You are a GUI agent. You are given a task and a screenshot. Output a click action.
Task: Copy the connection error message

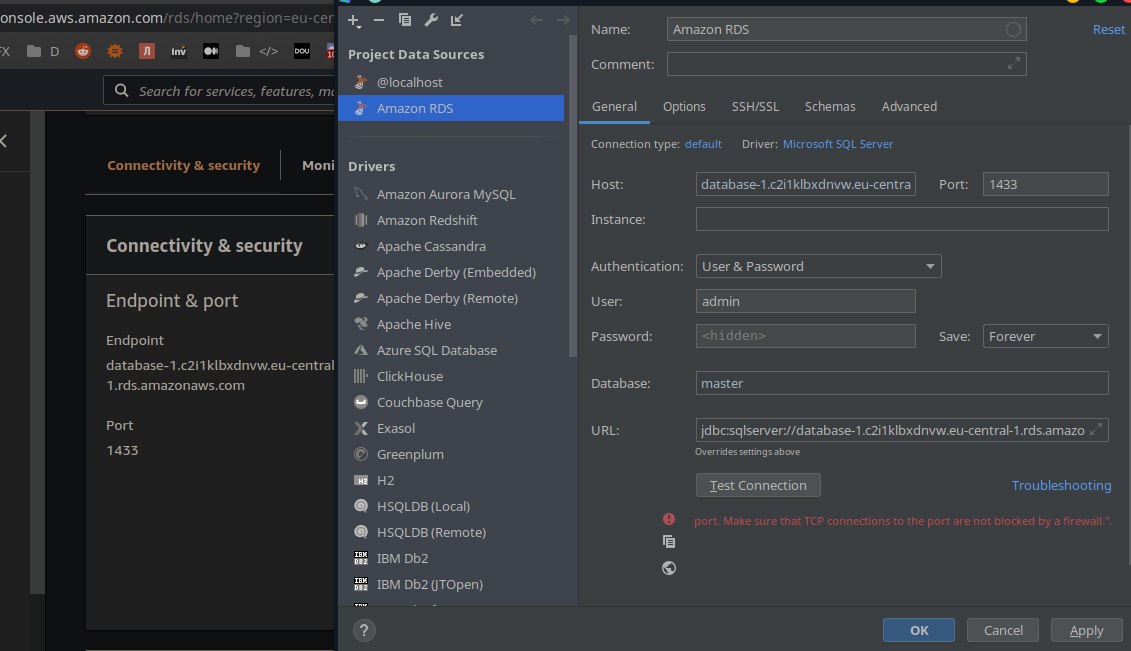669,541
